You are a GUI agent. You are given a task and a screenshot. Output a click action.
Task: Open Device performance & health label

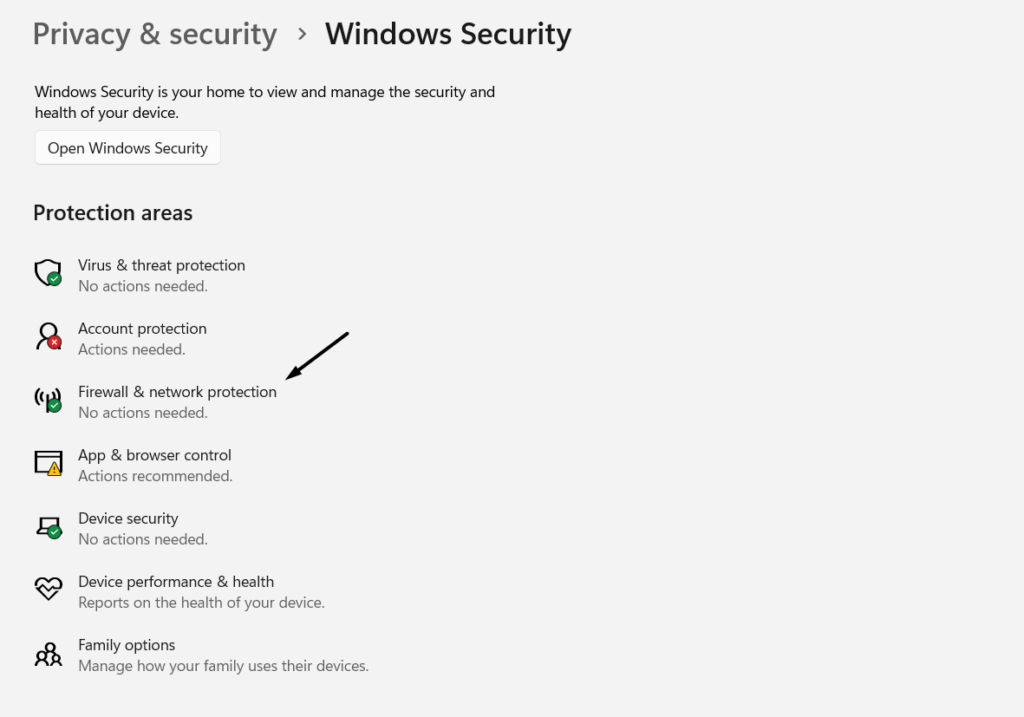[176, 581]
